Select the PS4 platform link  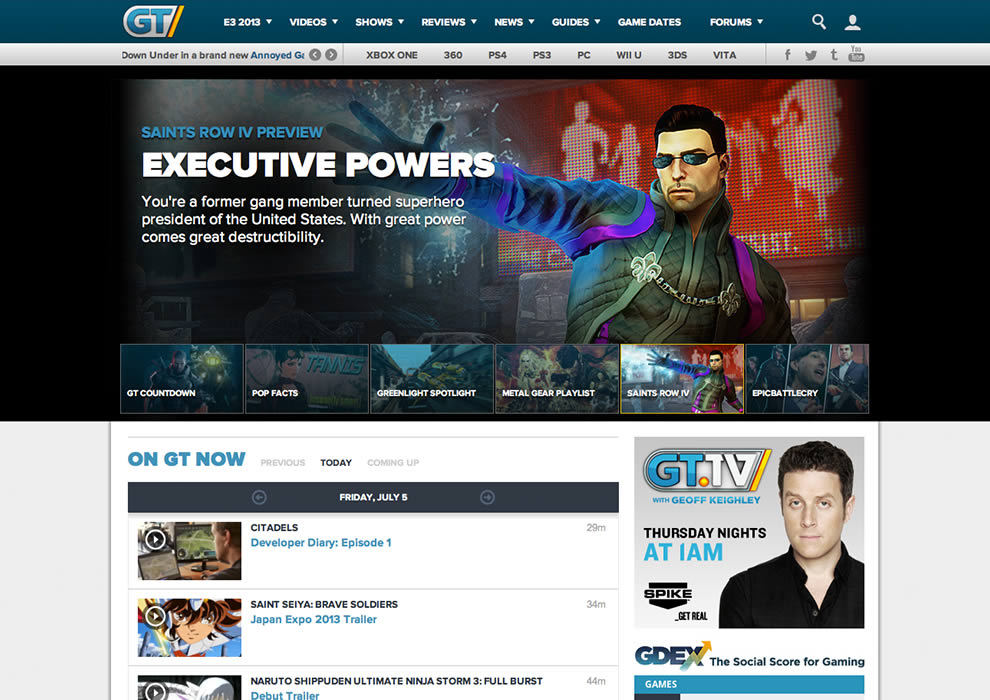coord(498,55)
